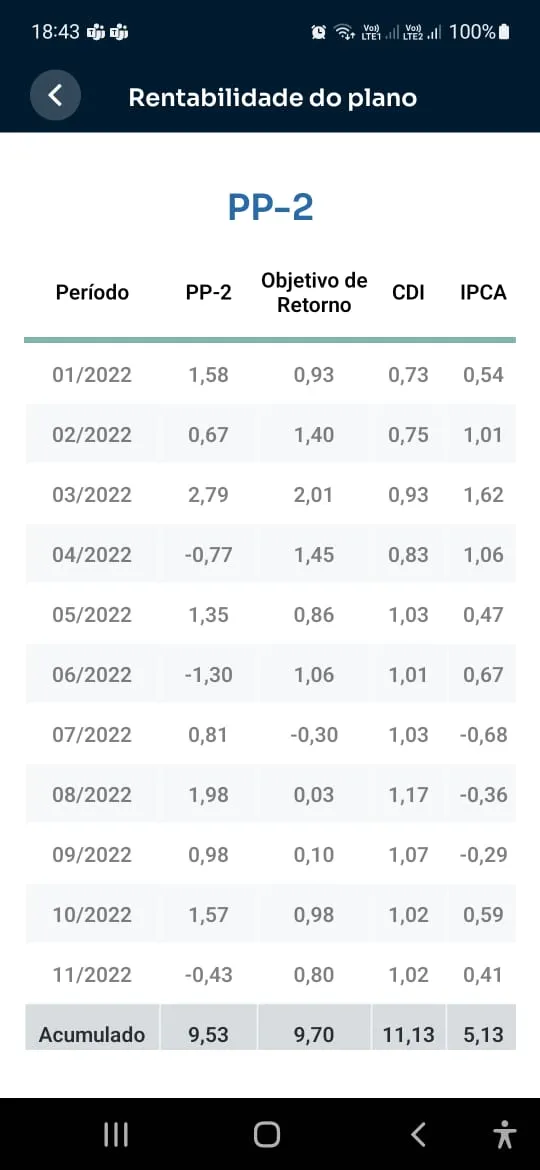Select the IPCA column header
Screen dimensions: 540x1170
483,292
